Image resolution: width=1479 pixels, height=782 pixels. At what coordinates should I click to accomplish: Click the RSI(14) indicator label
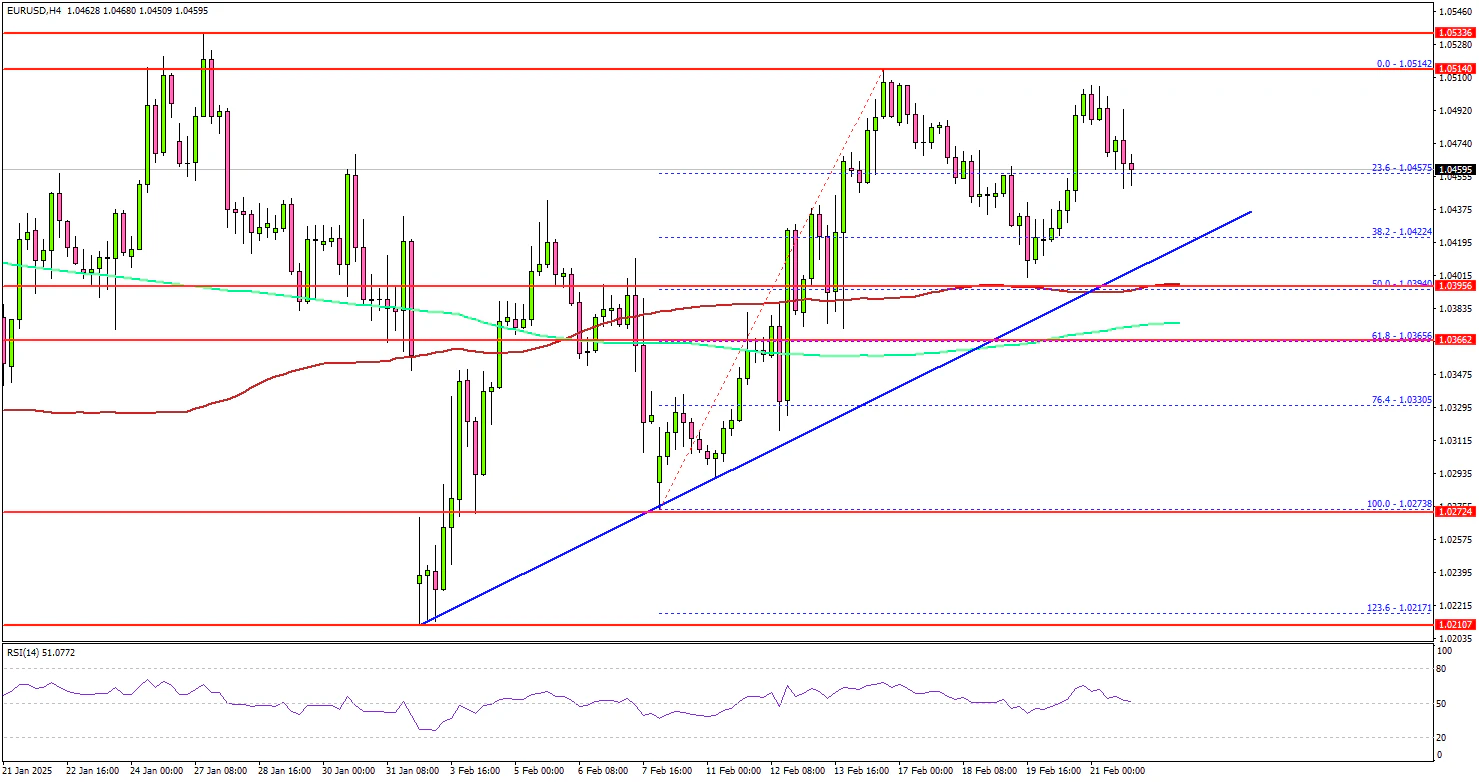(x=40, y=652)
